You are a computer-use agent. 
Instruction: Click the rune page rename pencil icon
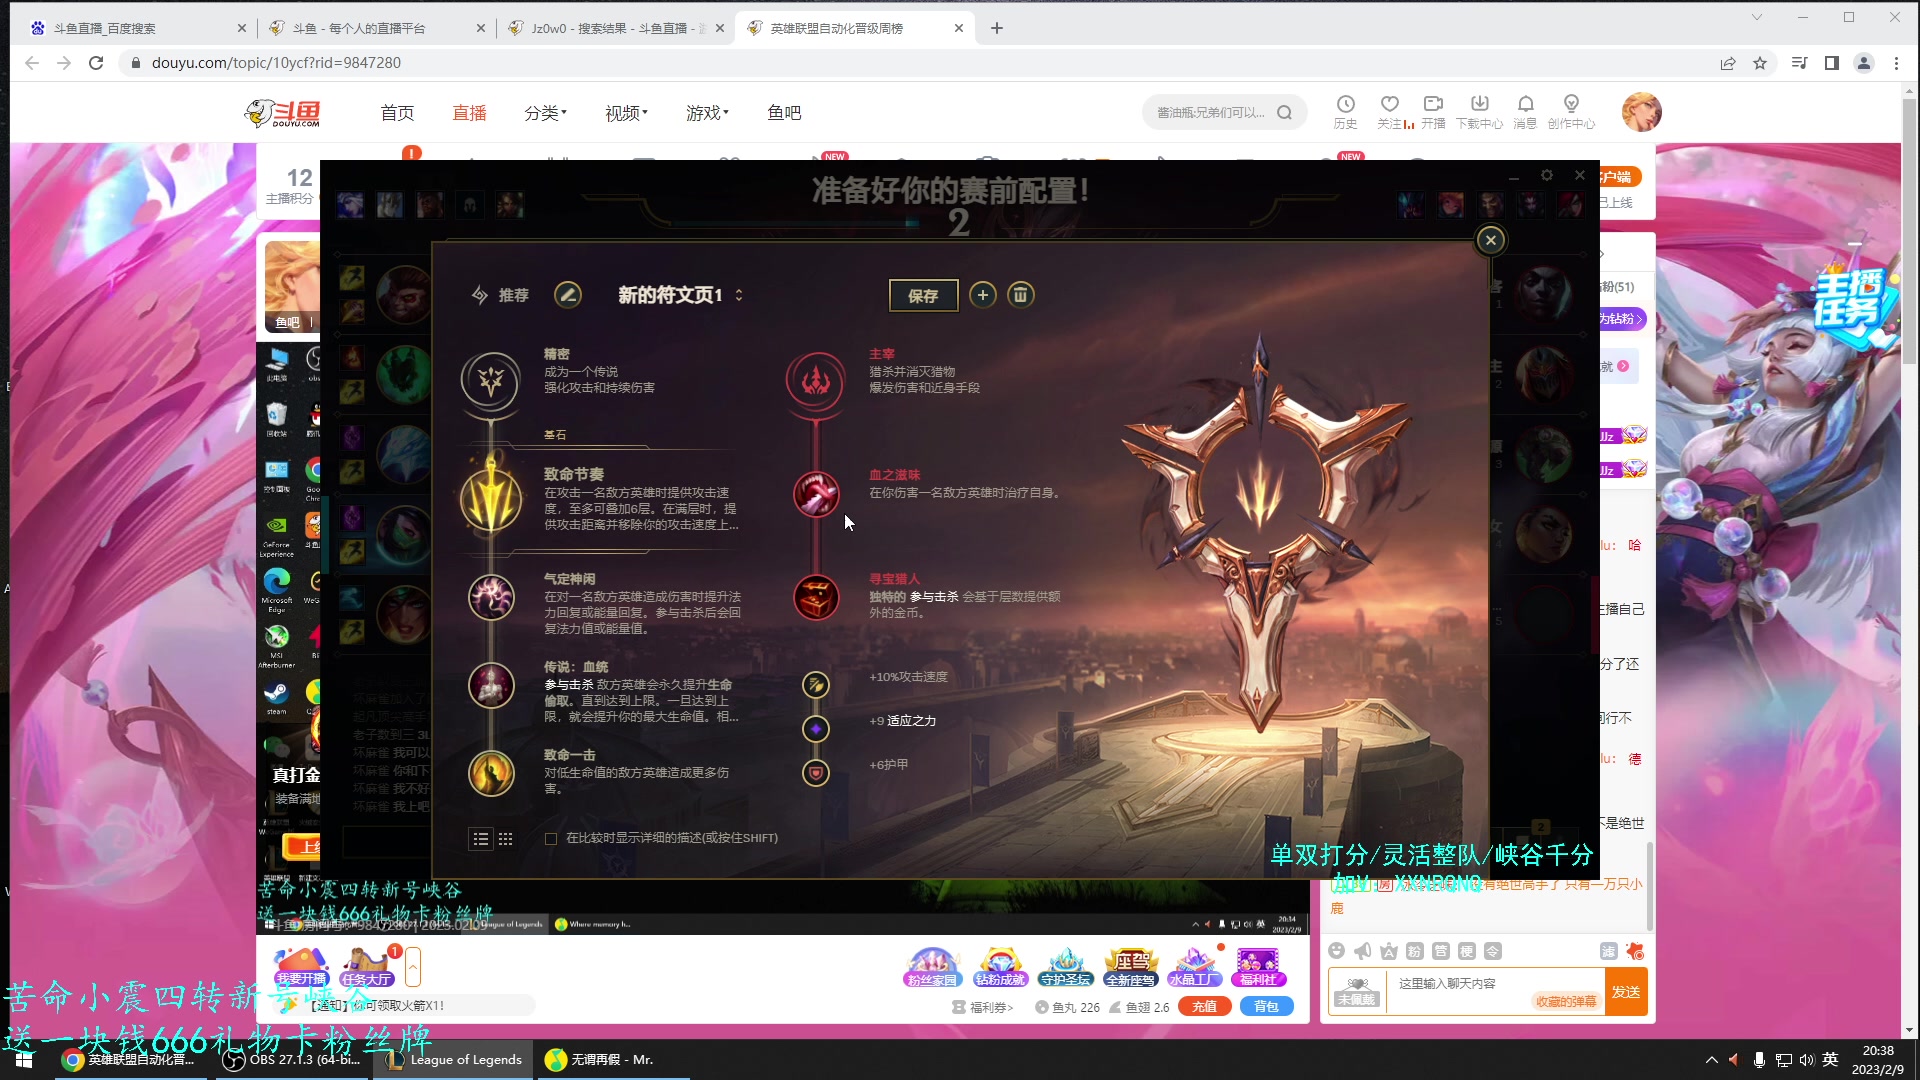[x=568, y=295]
